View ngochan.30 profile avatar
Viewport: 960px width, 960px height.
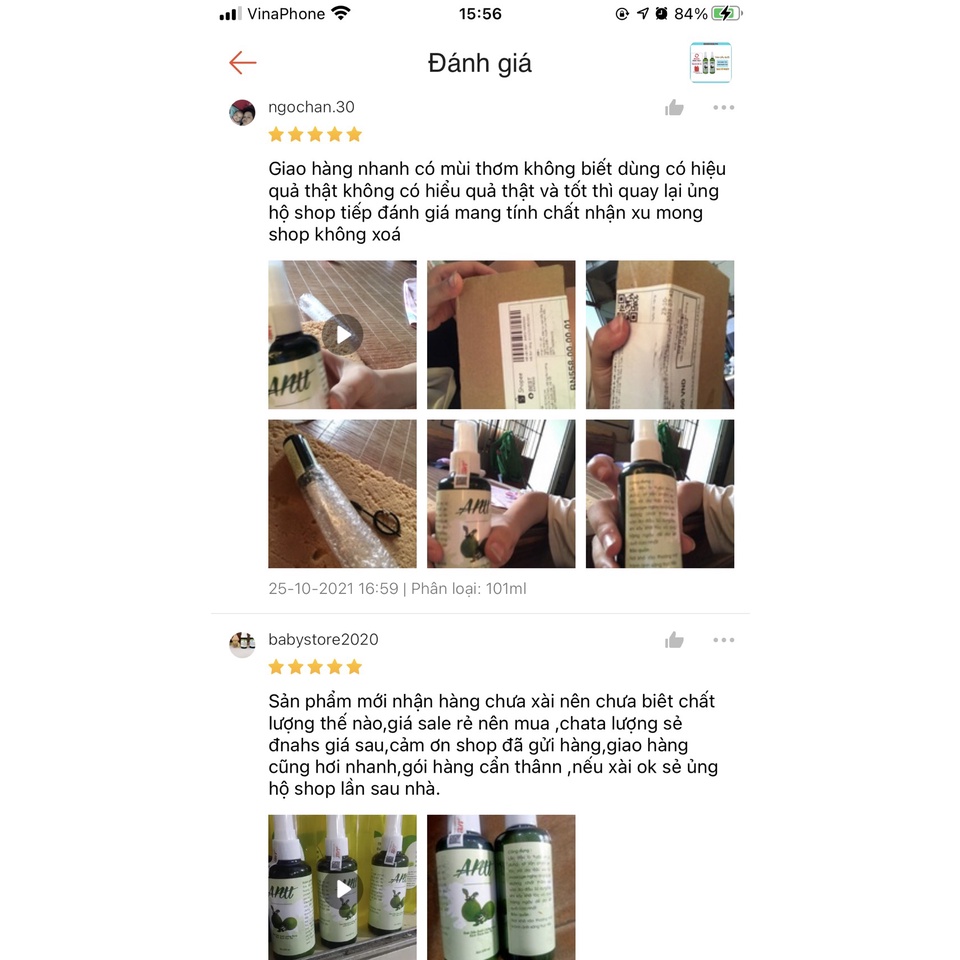(x=242, y=113)
